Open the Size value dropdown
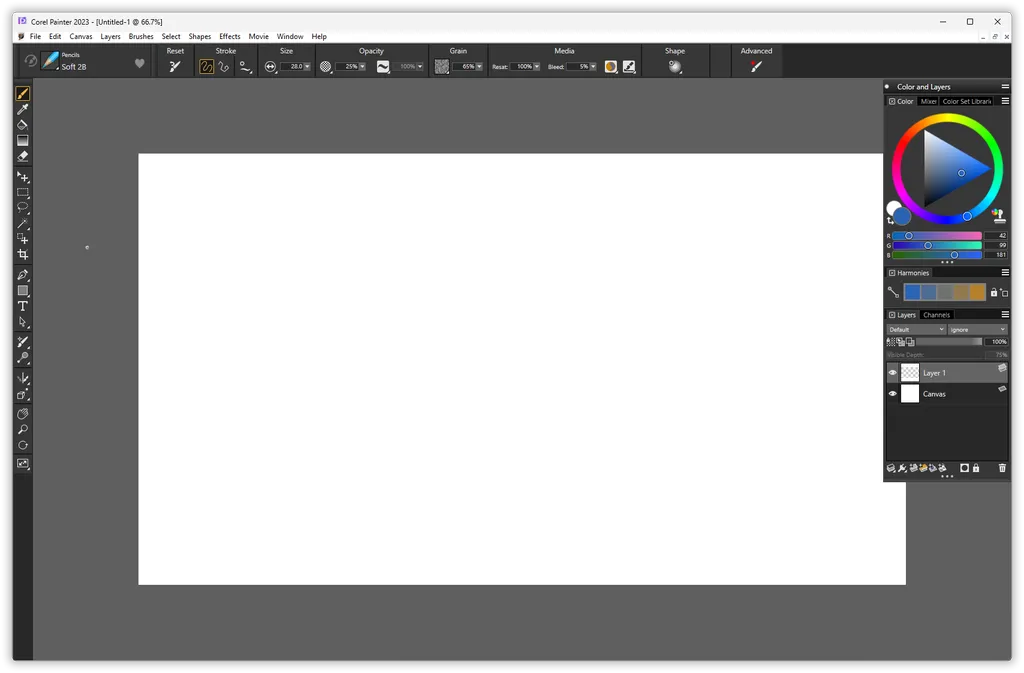Image resolution: width=1024 pixels, height=673 pixels. pyautogui.click(x=307, y=67)
